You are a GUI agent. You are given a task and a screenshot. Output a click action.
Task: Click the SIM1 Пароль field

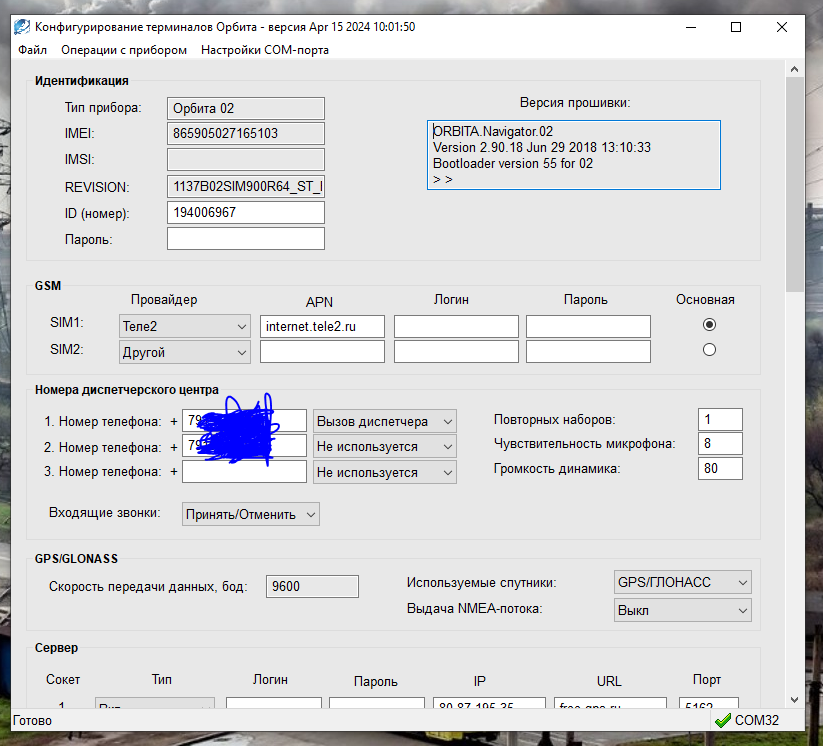tap(588, 326)
